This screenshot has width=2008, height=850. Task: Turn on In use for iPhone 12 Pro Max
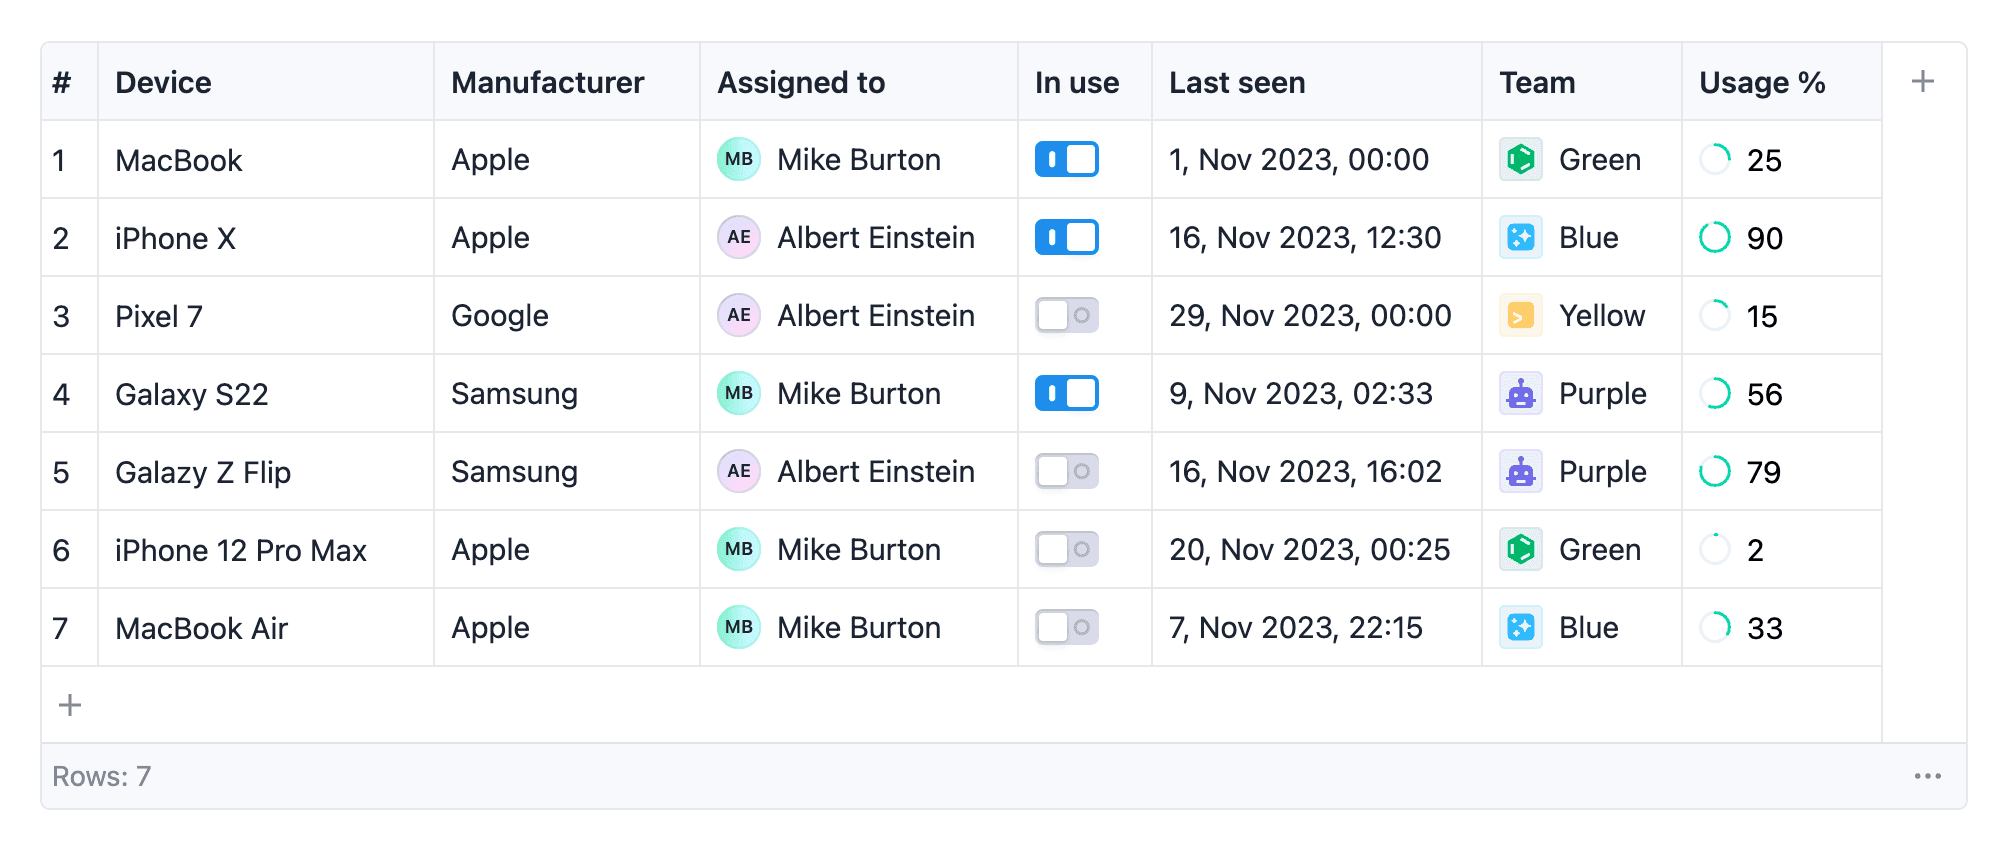pos(1066,550)
